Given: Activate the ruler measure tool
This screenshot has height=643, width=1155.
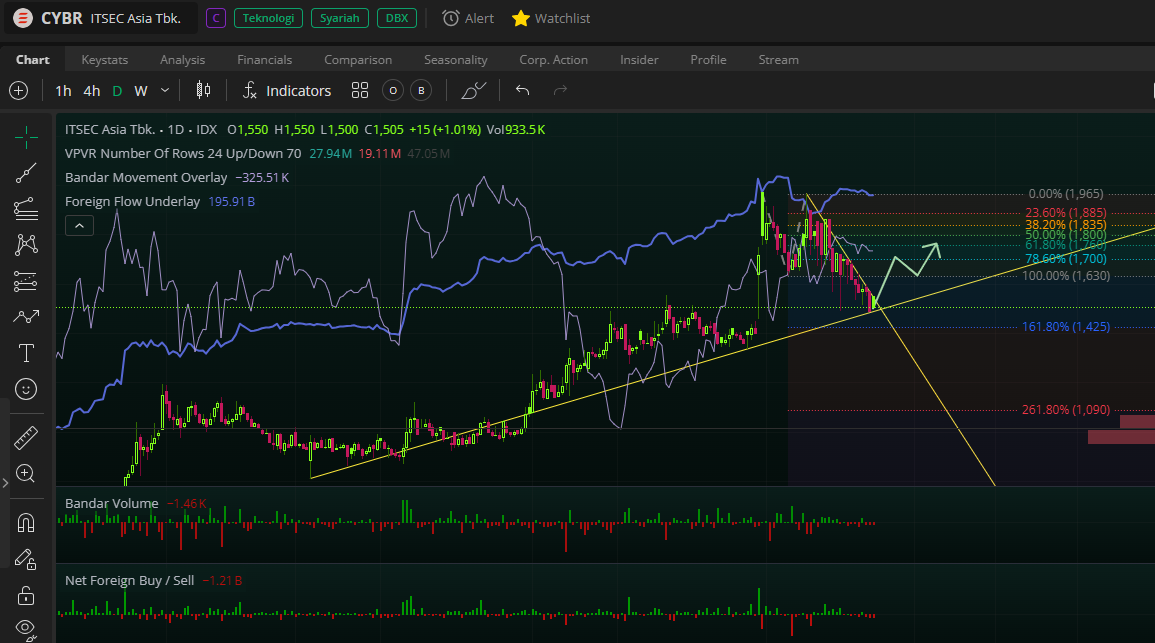Looking at the screenshot, I should point(26,438).
